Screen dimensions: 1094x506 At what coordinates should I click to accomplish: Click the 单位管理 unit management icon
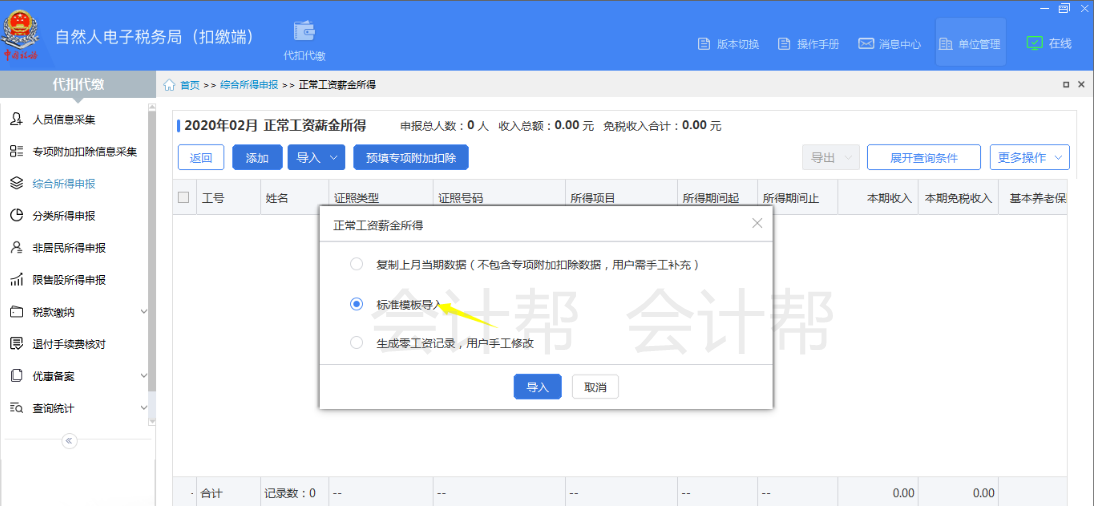pos(946,44)
